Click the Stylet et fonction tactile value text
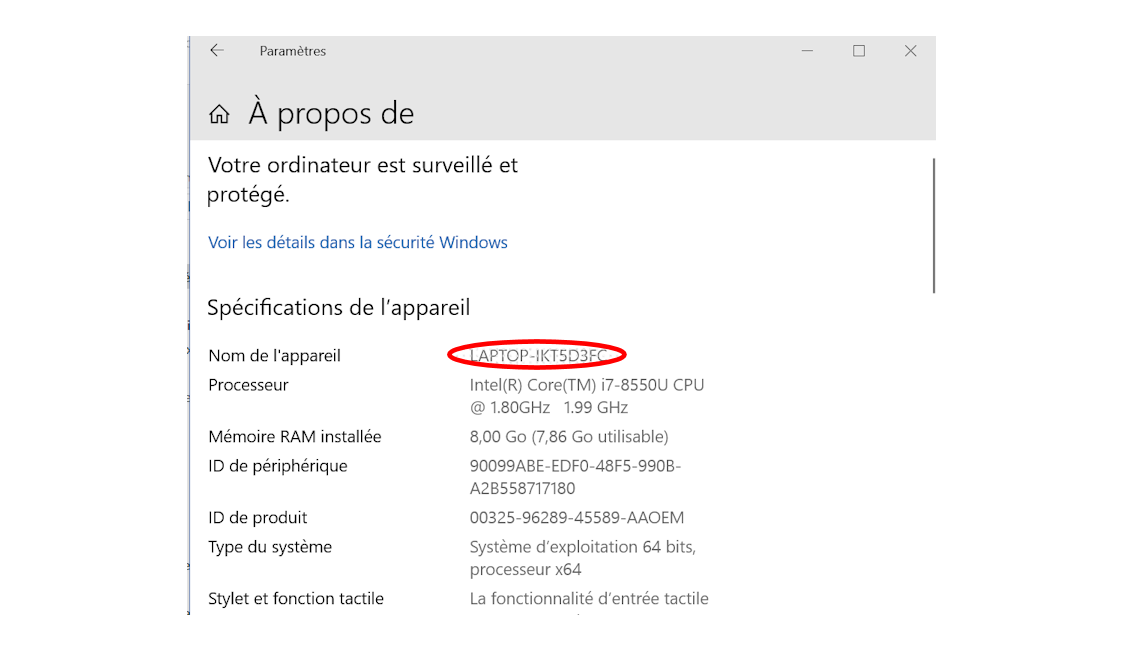Viewport: 1144px width, 657px height. point(589,599)
